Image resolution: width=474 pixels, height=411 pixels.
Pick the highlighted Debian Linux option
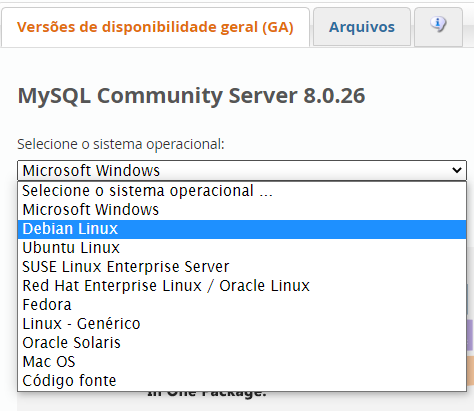click(x=242, y=229)
